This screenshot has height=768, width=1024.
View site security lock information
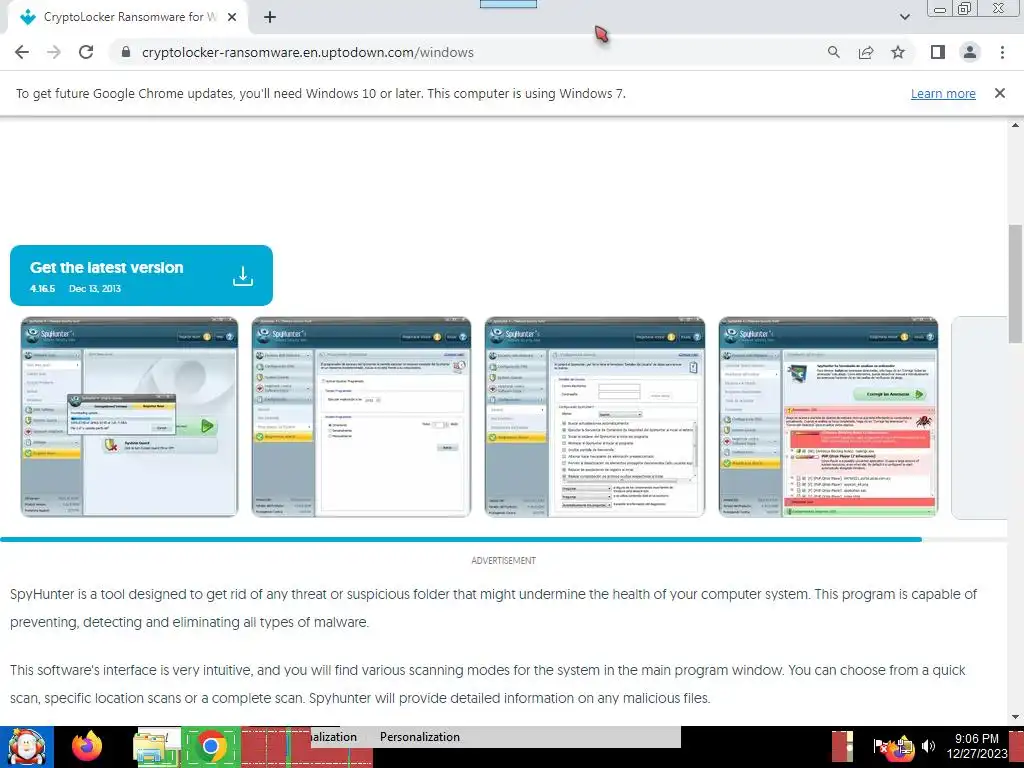(126, 52)
